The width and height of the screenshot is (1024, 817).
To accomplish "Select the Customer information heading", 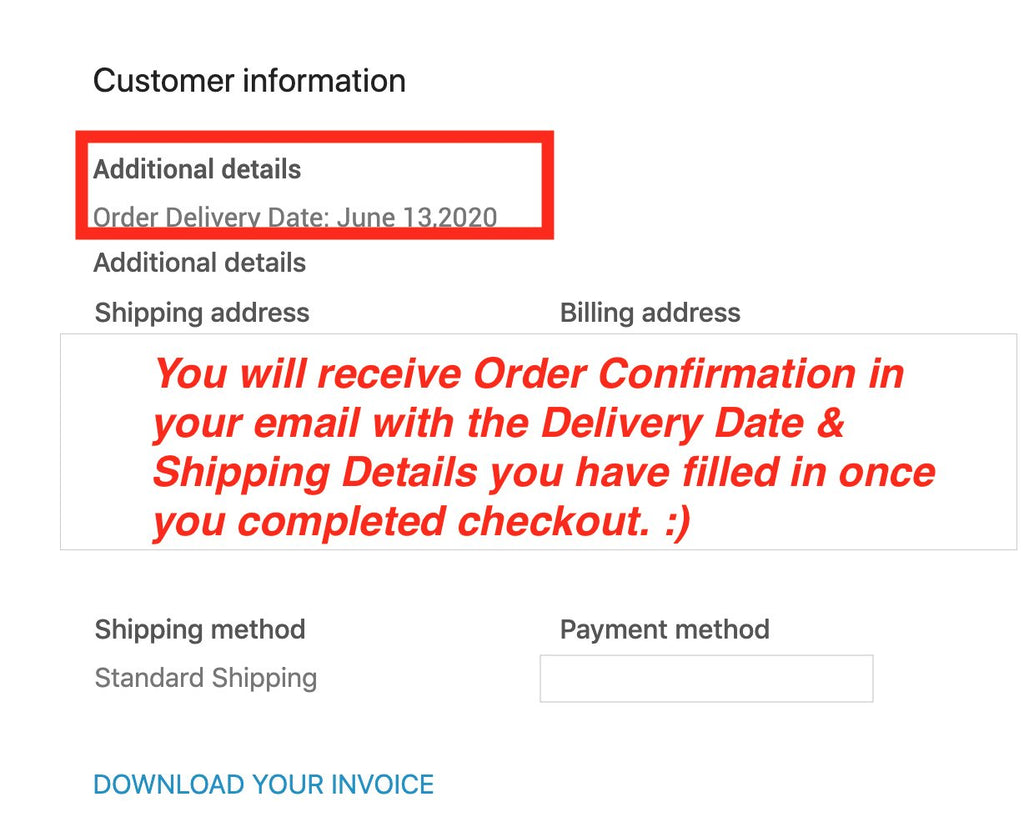I will tap(249, 80).
